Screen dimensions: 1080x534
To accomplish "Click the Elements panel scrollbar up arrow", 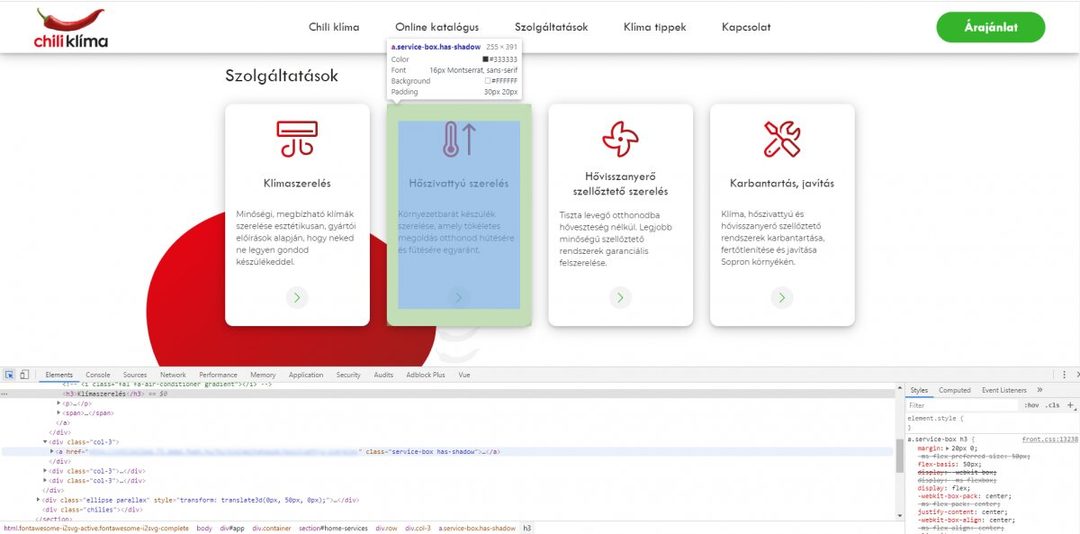I will point(900,389).
